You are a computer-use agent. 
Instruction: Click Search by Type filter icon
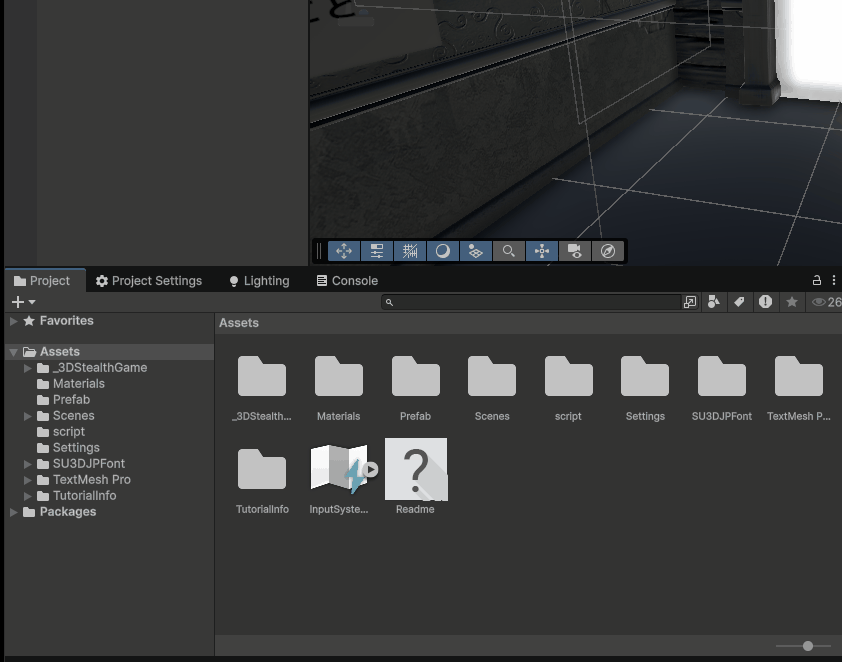click(x=714, y=302)
